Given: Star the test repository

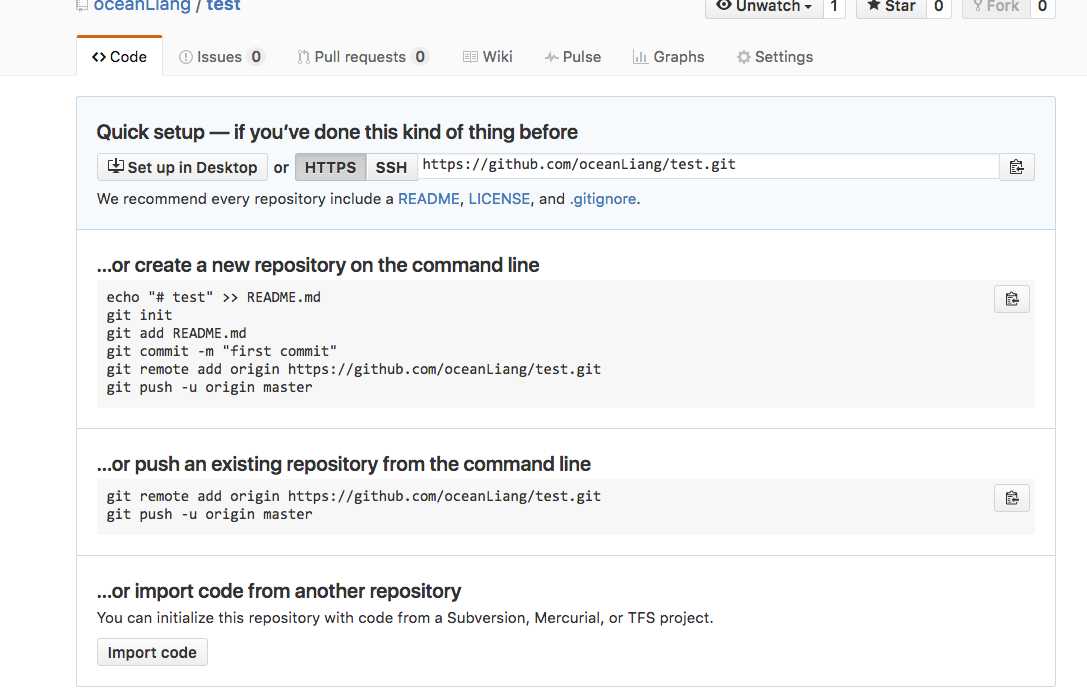Looking at the screenshot, I should [x=892, y=7].
